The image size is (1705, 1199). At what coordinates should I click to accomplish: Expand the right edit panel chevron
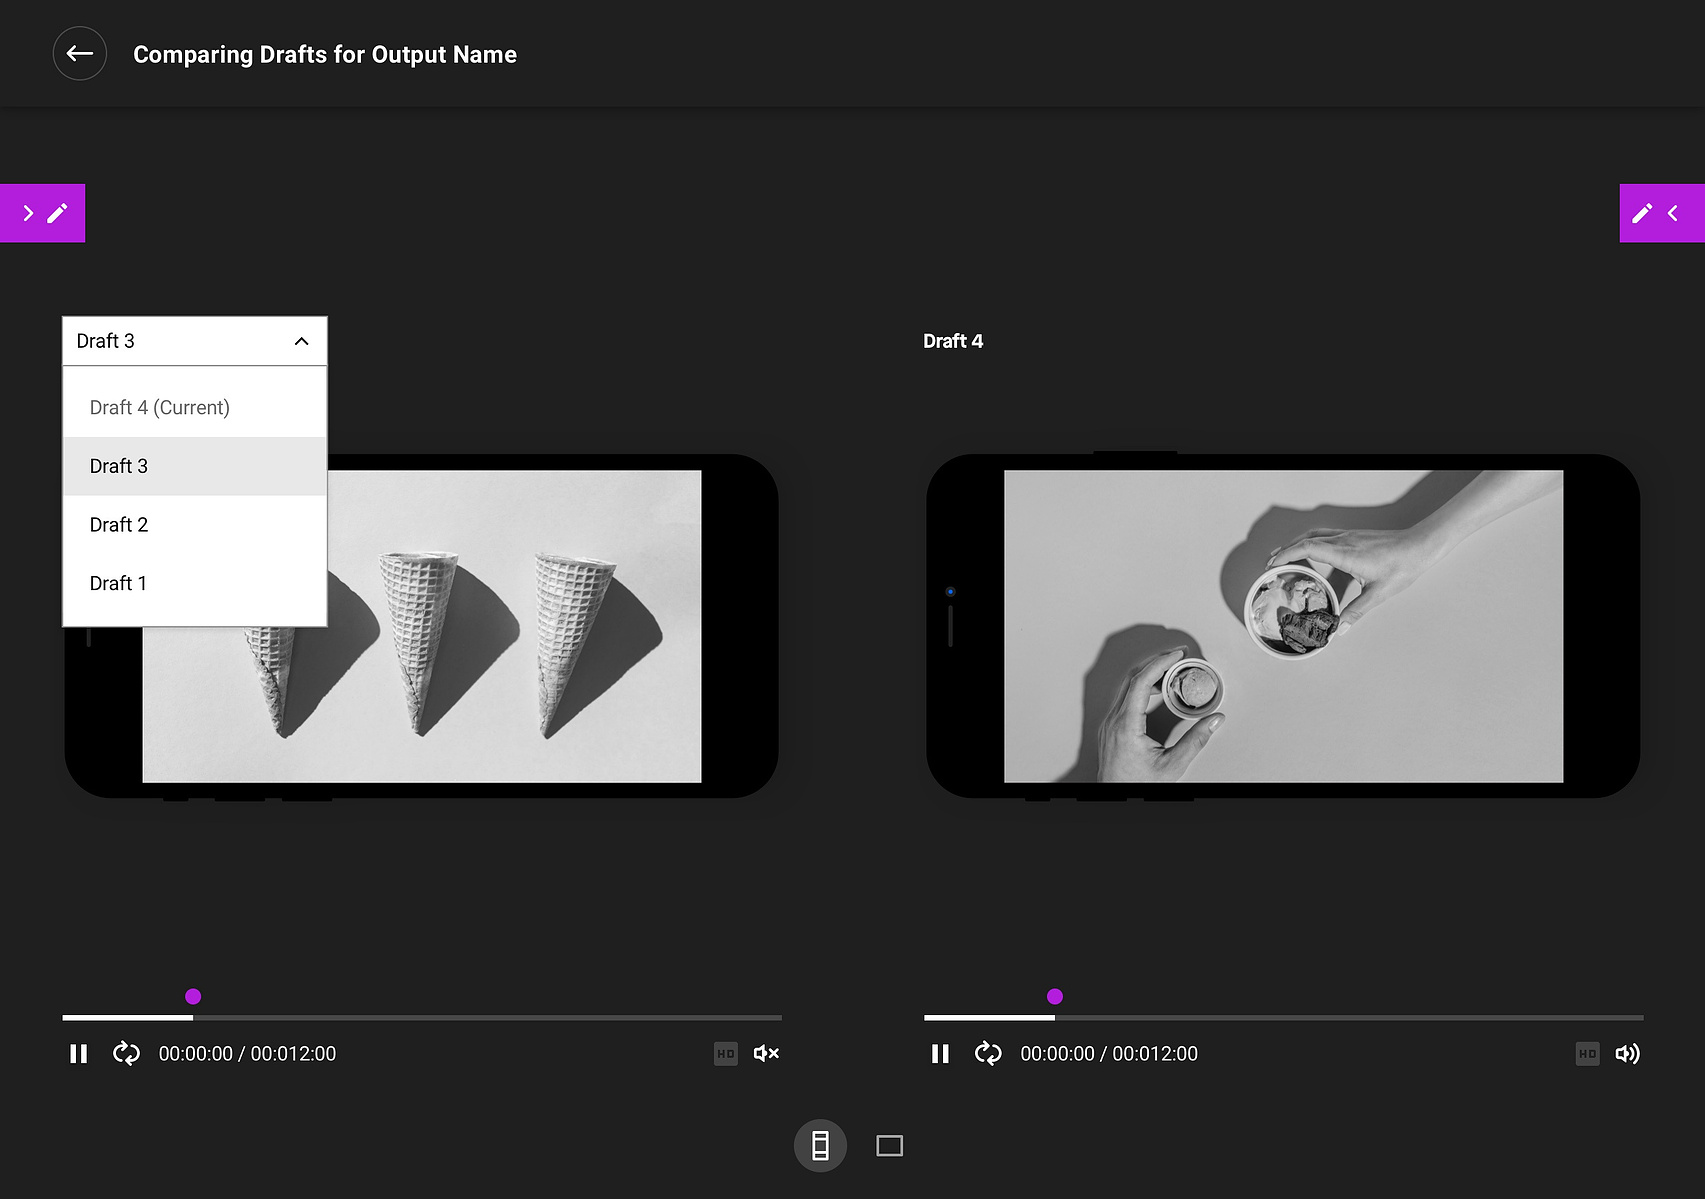click(x=1673, y=213)
